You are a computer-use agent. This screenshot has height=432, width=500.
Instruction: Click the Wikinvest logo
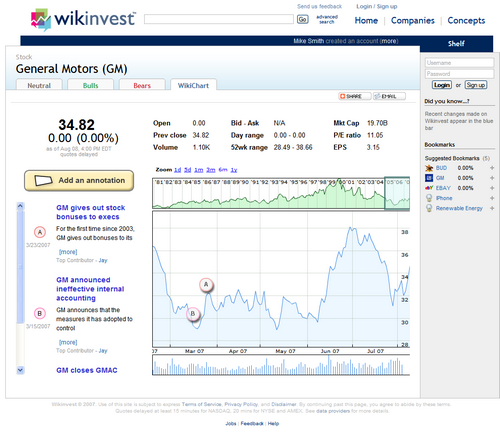83,19
